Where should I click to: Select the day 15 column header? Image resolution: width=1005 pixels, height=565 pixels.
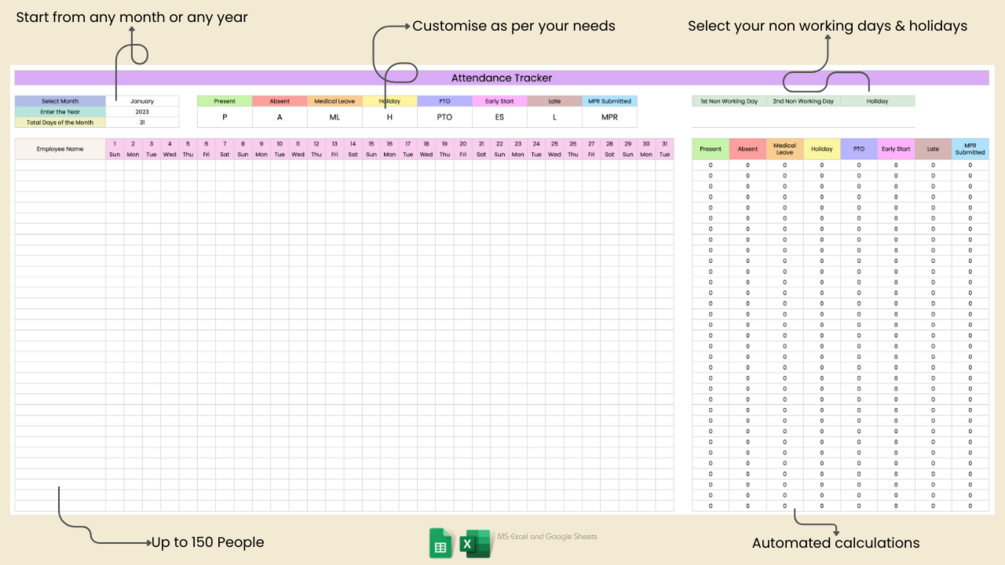371,149
